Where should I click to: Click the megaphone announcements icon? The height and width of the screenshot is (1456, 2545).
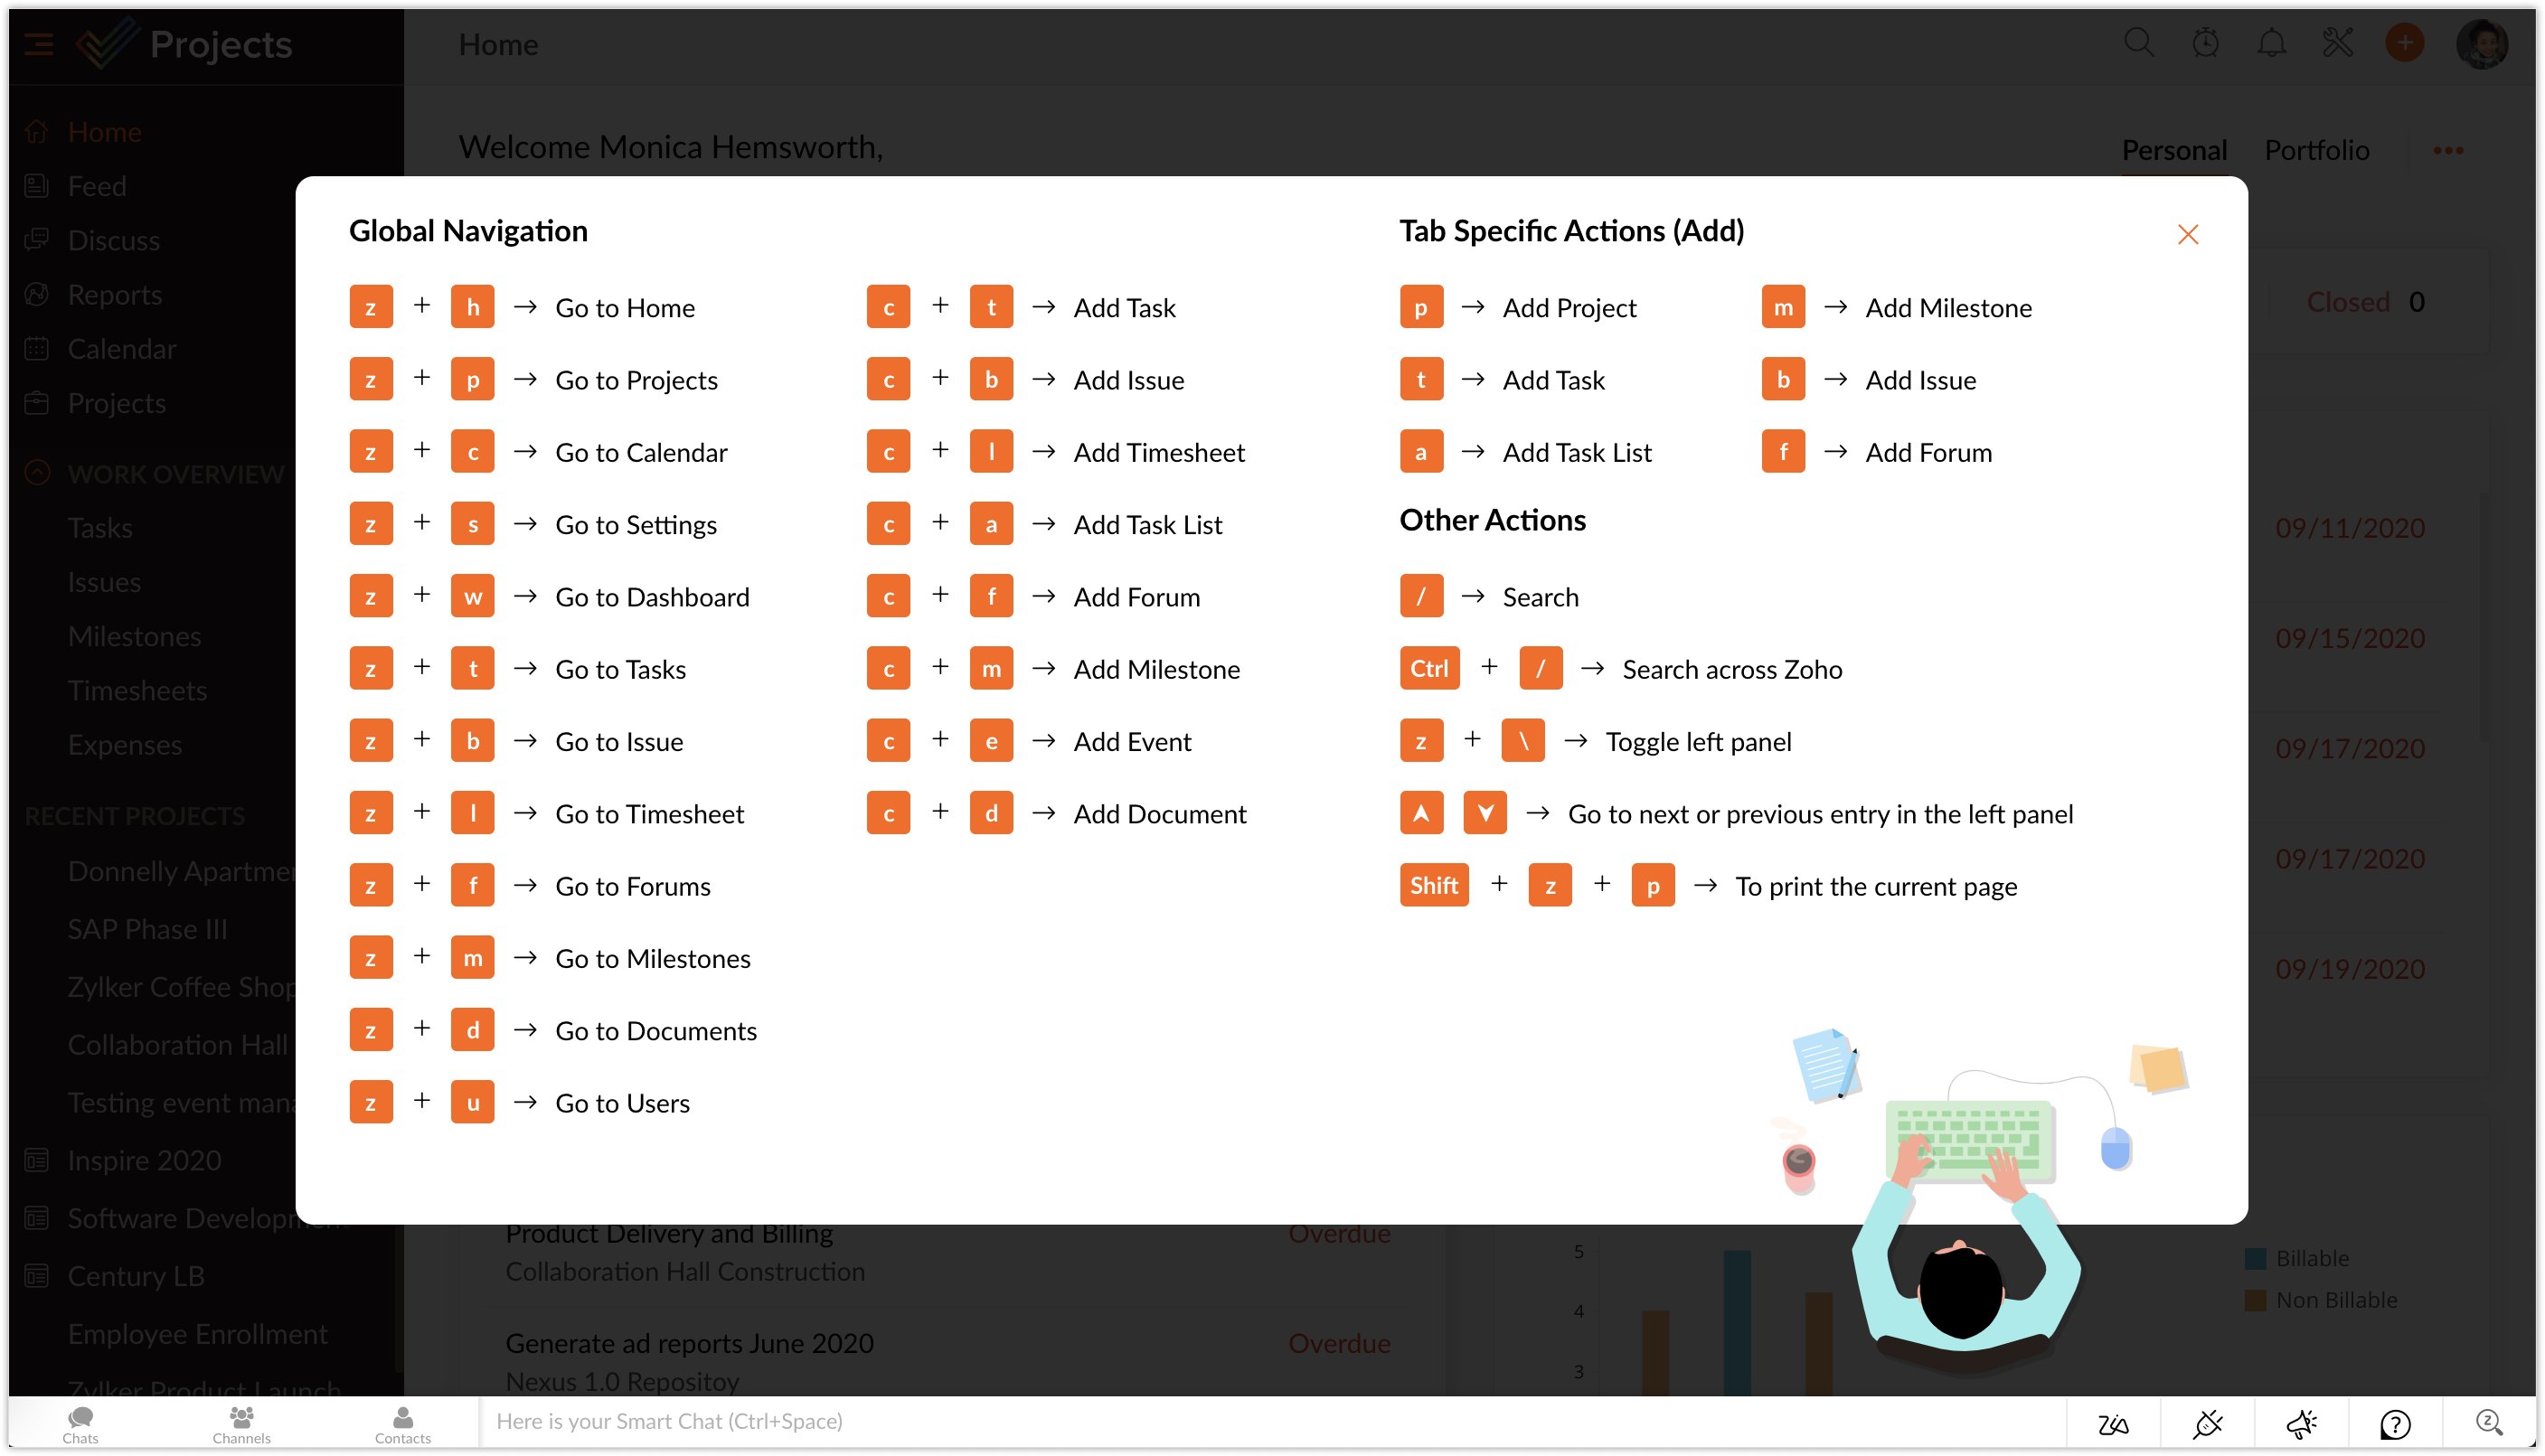click(x=2300, y=1423)
